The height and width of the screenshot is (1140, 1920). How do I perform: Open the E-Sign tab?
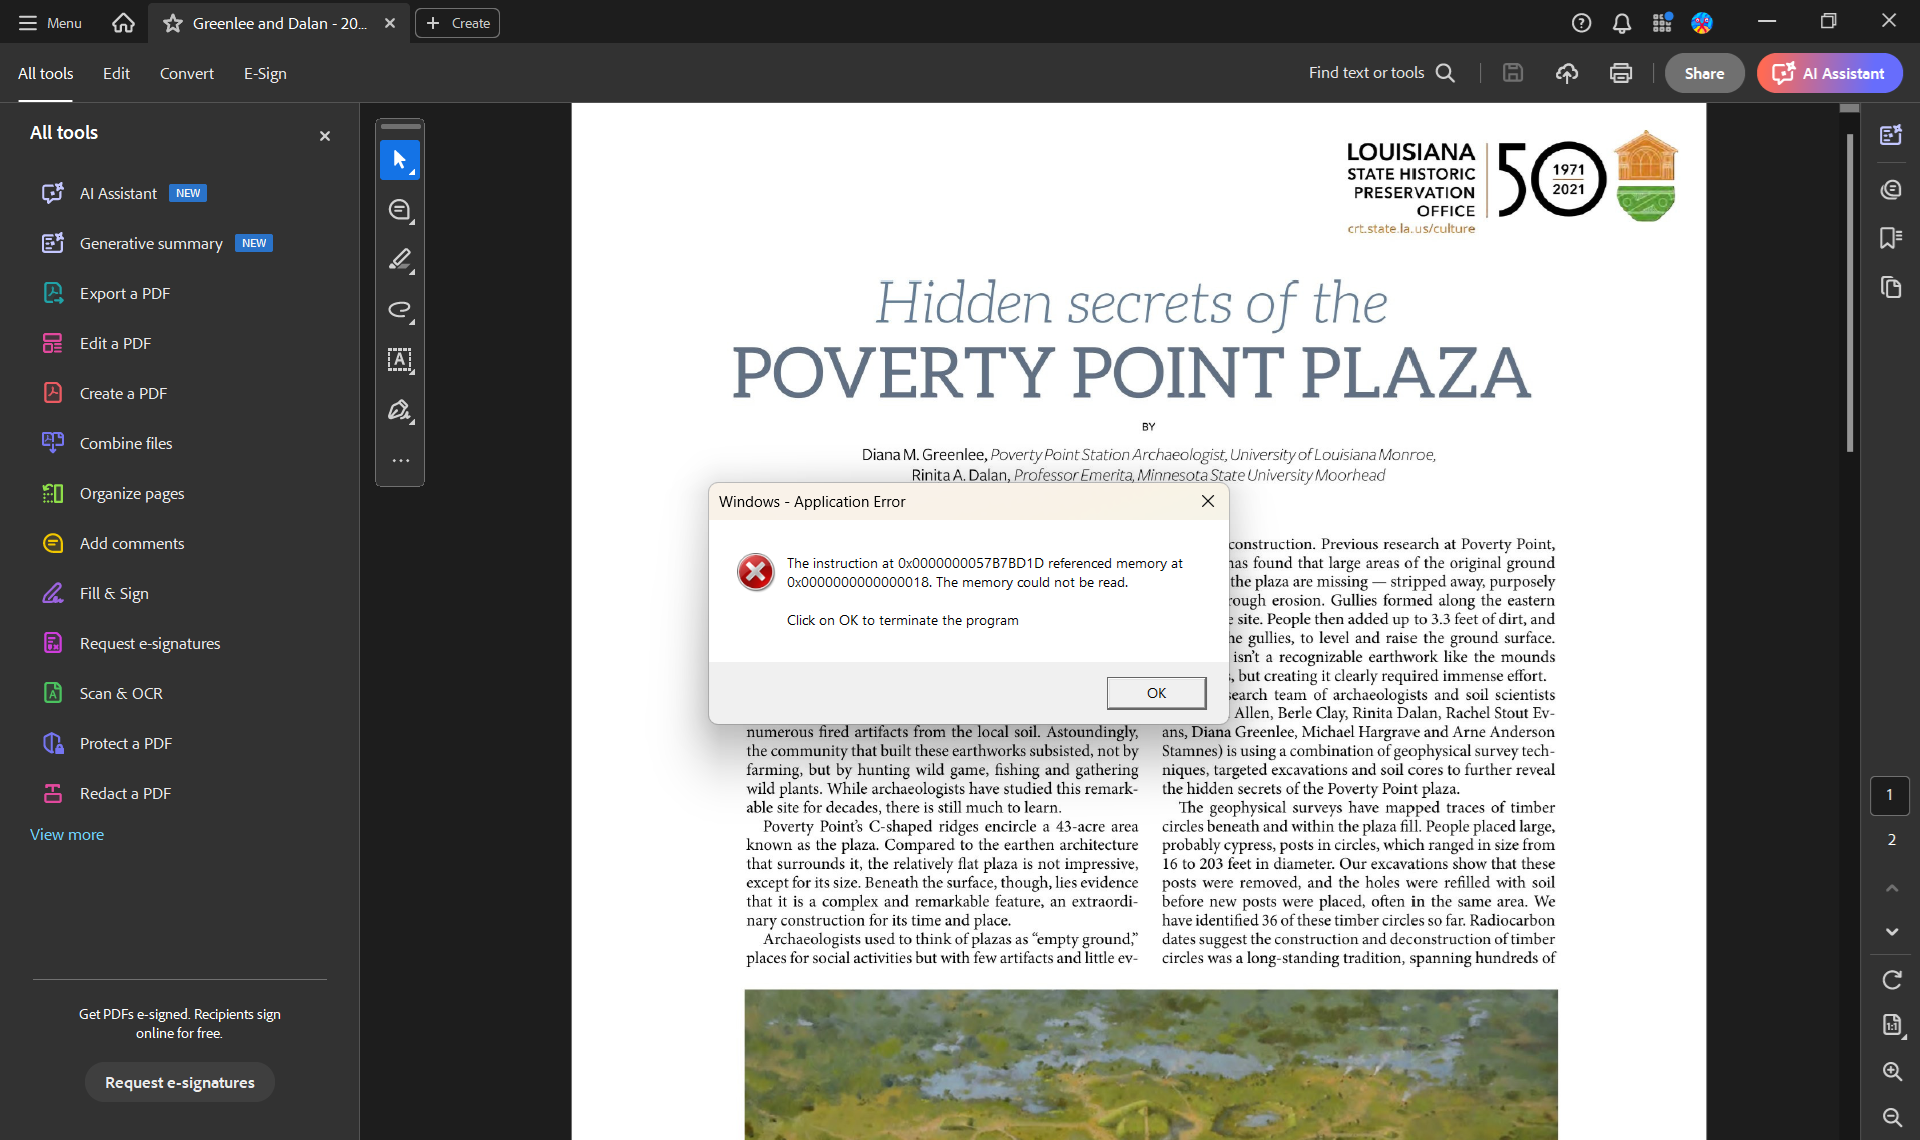click(x=265, y=73)
